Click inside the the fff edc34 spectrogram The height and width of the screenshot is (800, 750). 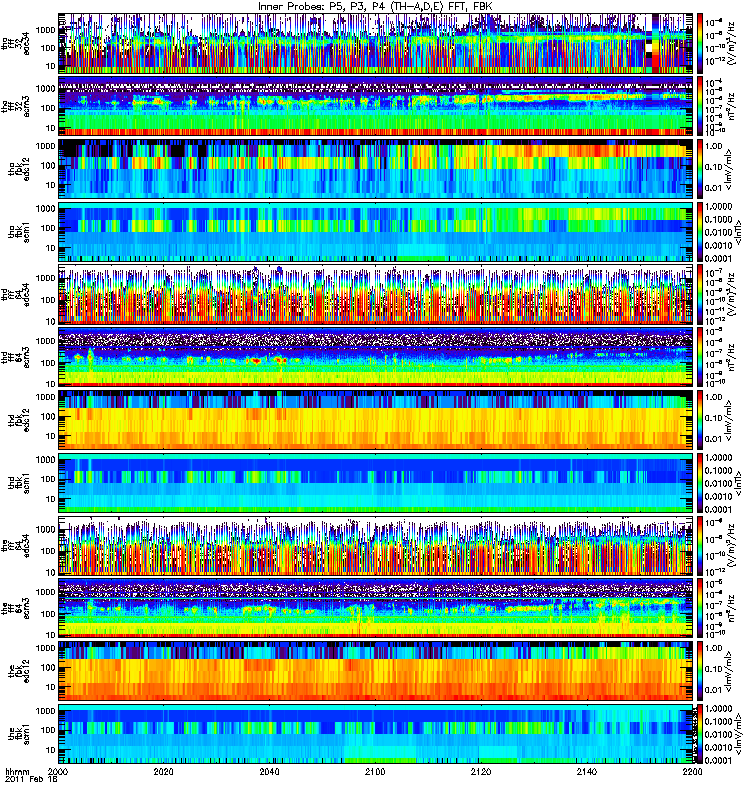point(375,545)
